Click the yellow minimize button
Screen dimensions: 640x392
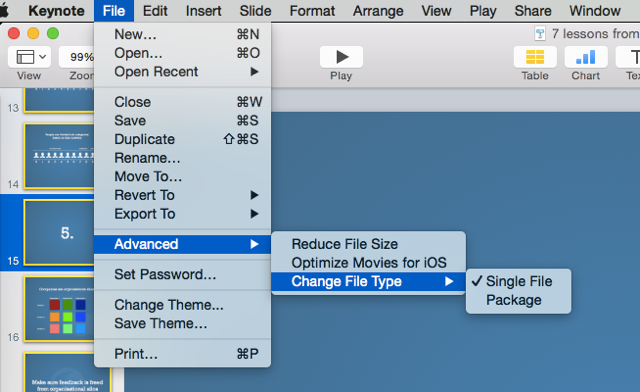point(33,33)
